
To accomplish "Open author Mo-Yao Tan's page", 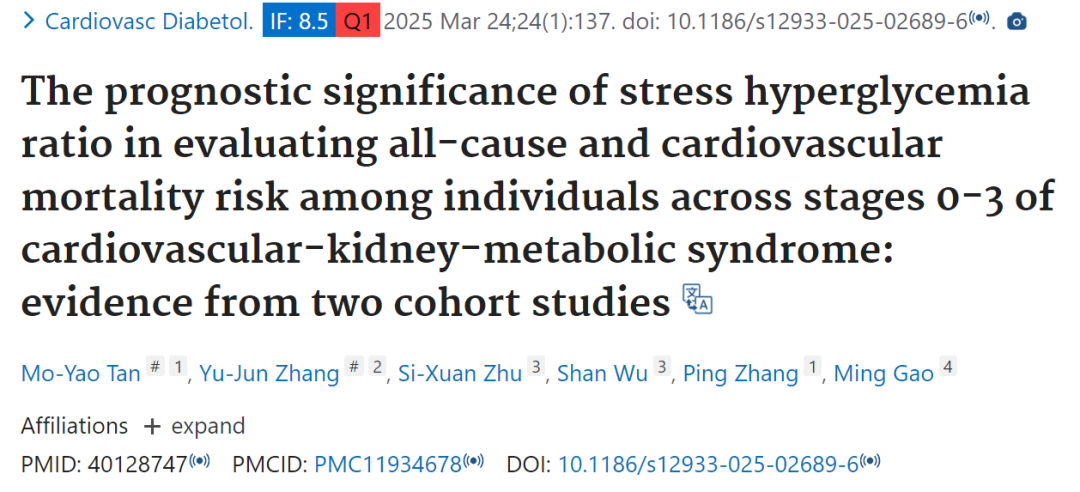I will 81,373.
